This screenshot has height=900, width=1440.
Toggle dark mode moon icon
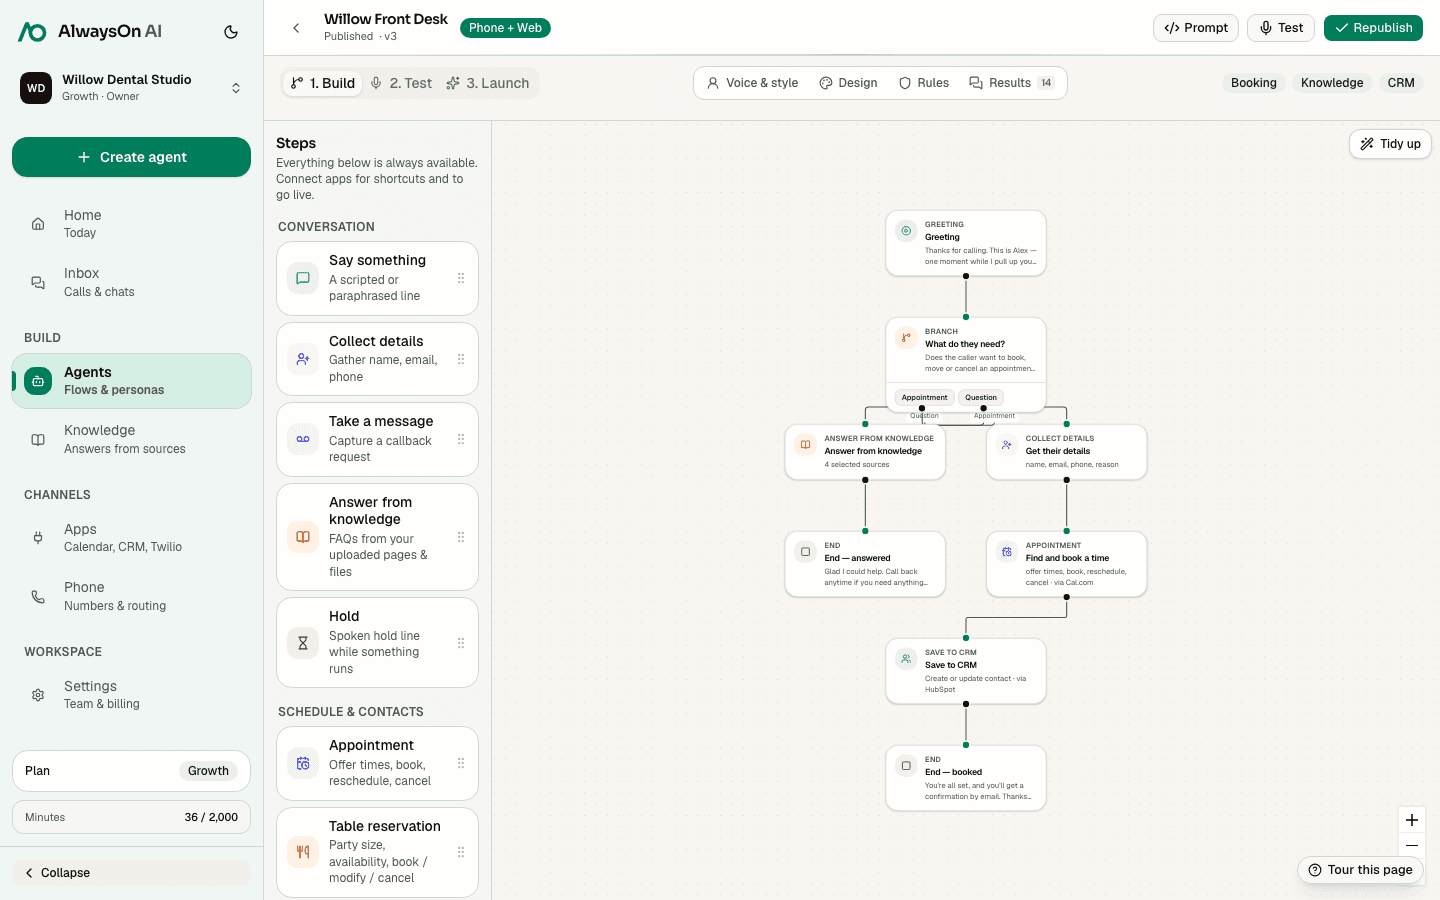point(231,32)
